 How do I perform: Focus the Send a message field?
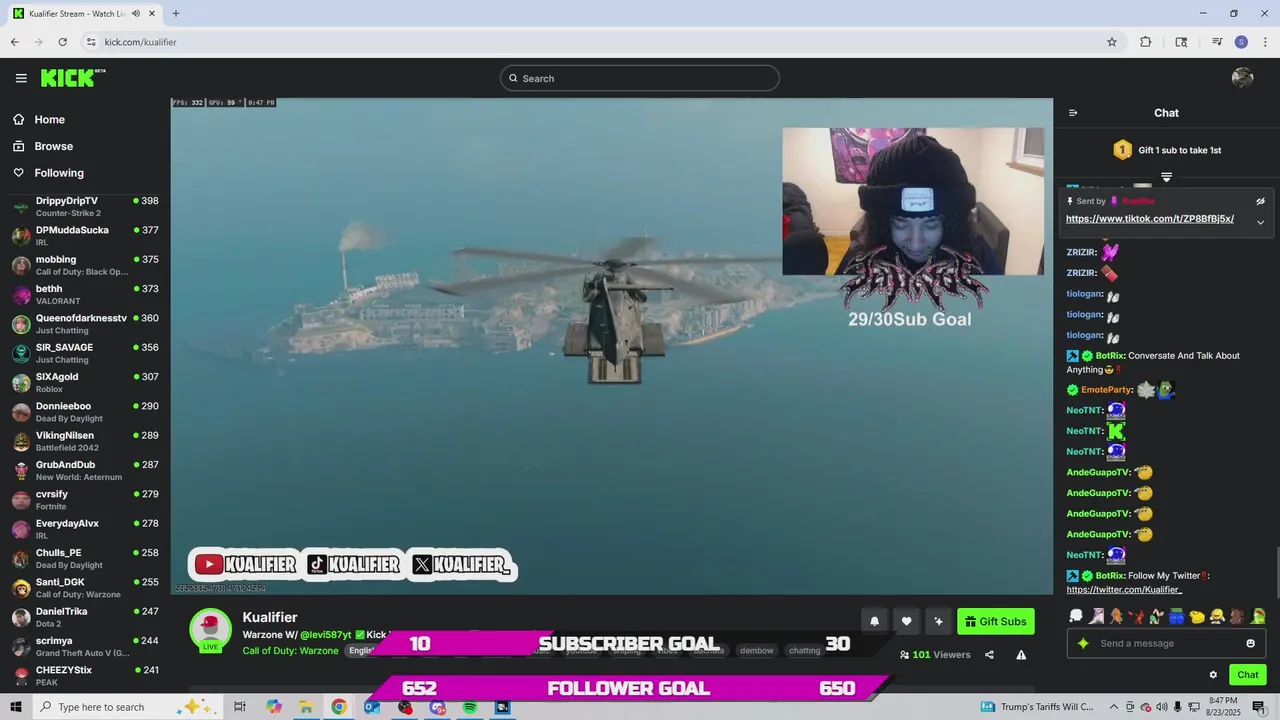(x=1168, y=643)
